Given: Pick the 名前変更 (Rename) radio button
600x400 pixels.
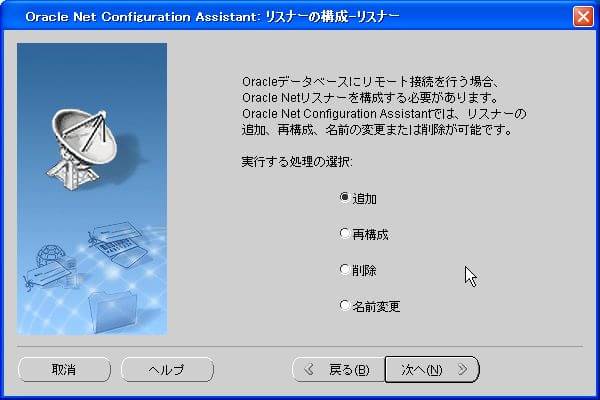Looking at the screenshot, I should (x=344, y=305).
